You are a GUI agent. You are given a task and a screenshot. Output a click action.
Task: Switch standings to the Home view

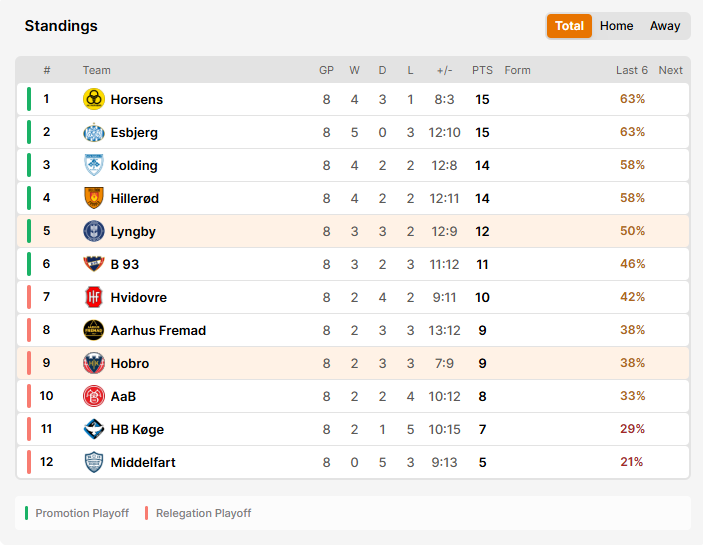tap(616, 26)
